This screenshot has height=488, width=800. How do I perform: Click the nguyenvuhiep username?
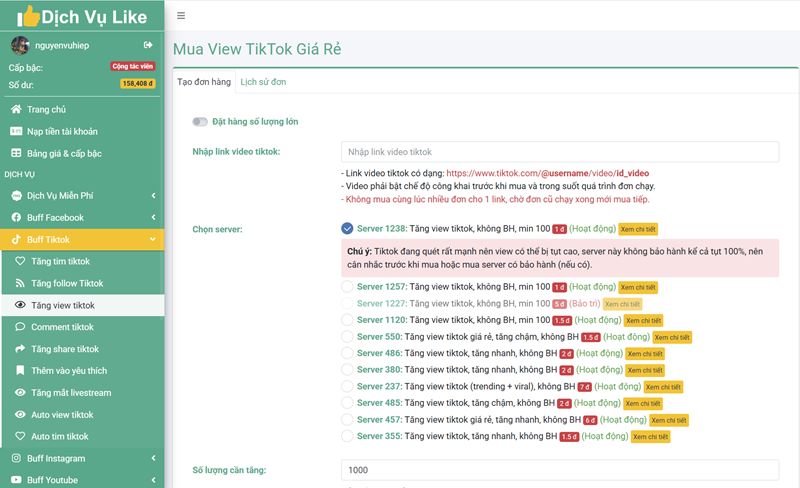[x=62, y=45]
